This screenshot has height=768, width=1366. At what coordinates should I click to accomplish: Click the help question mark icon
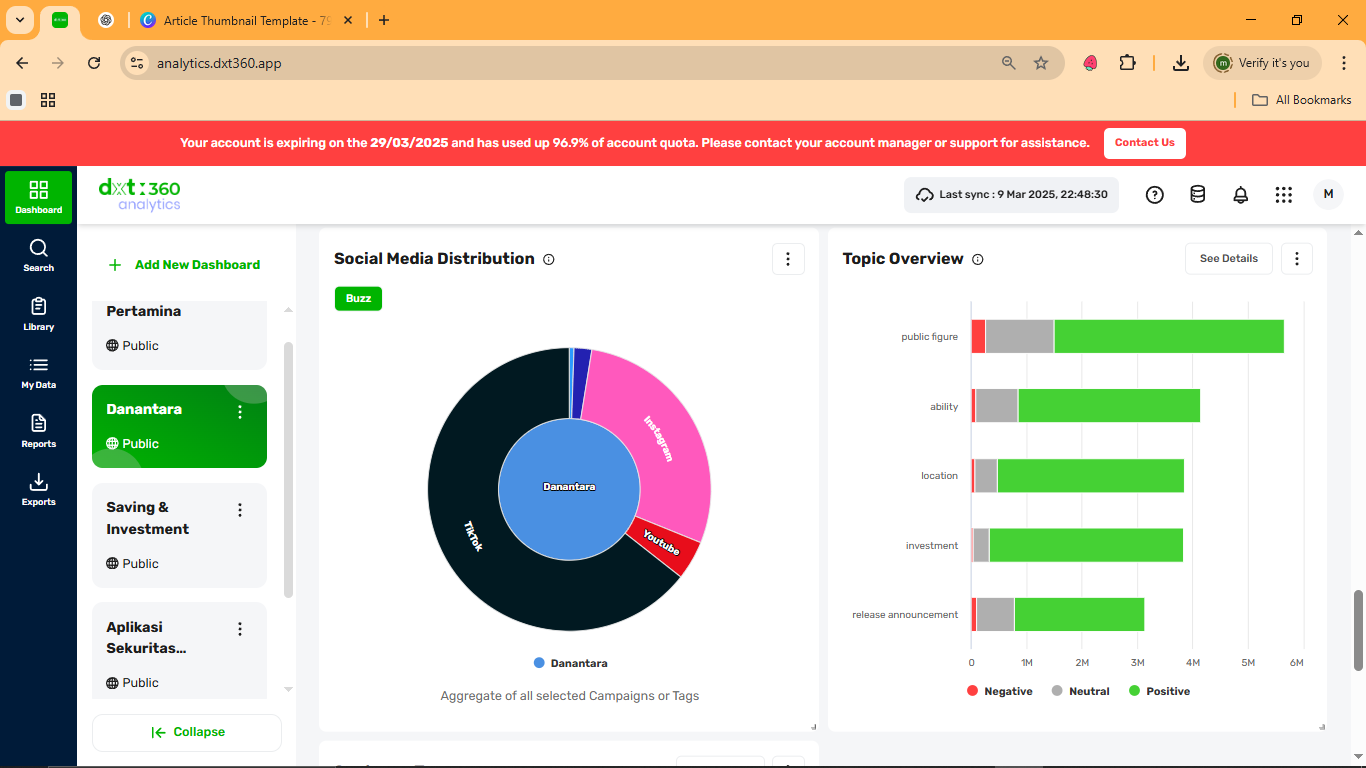[1154, 195]
